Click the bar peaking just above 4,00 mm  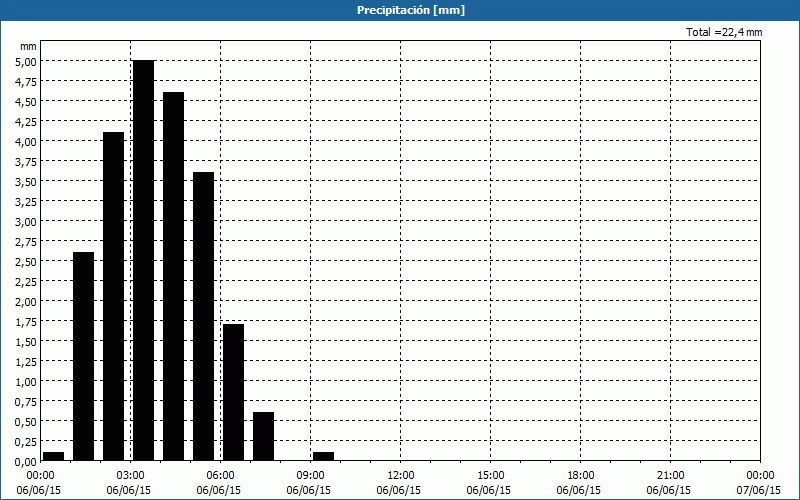click(113, 296)
